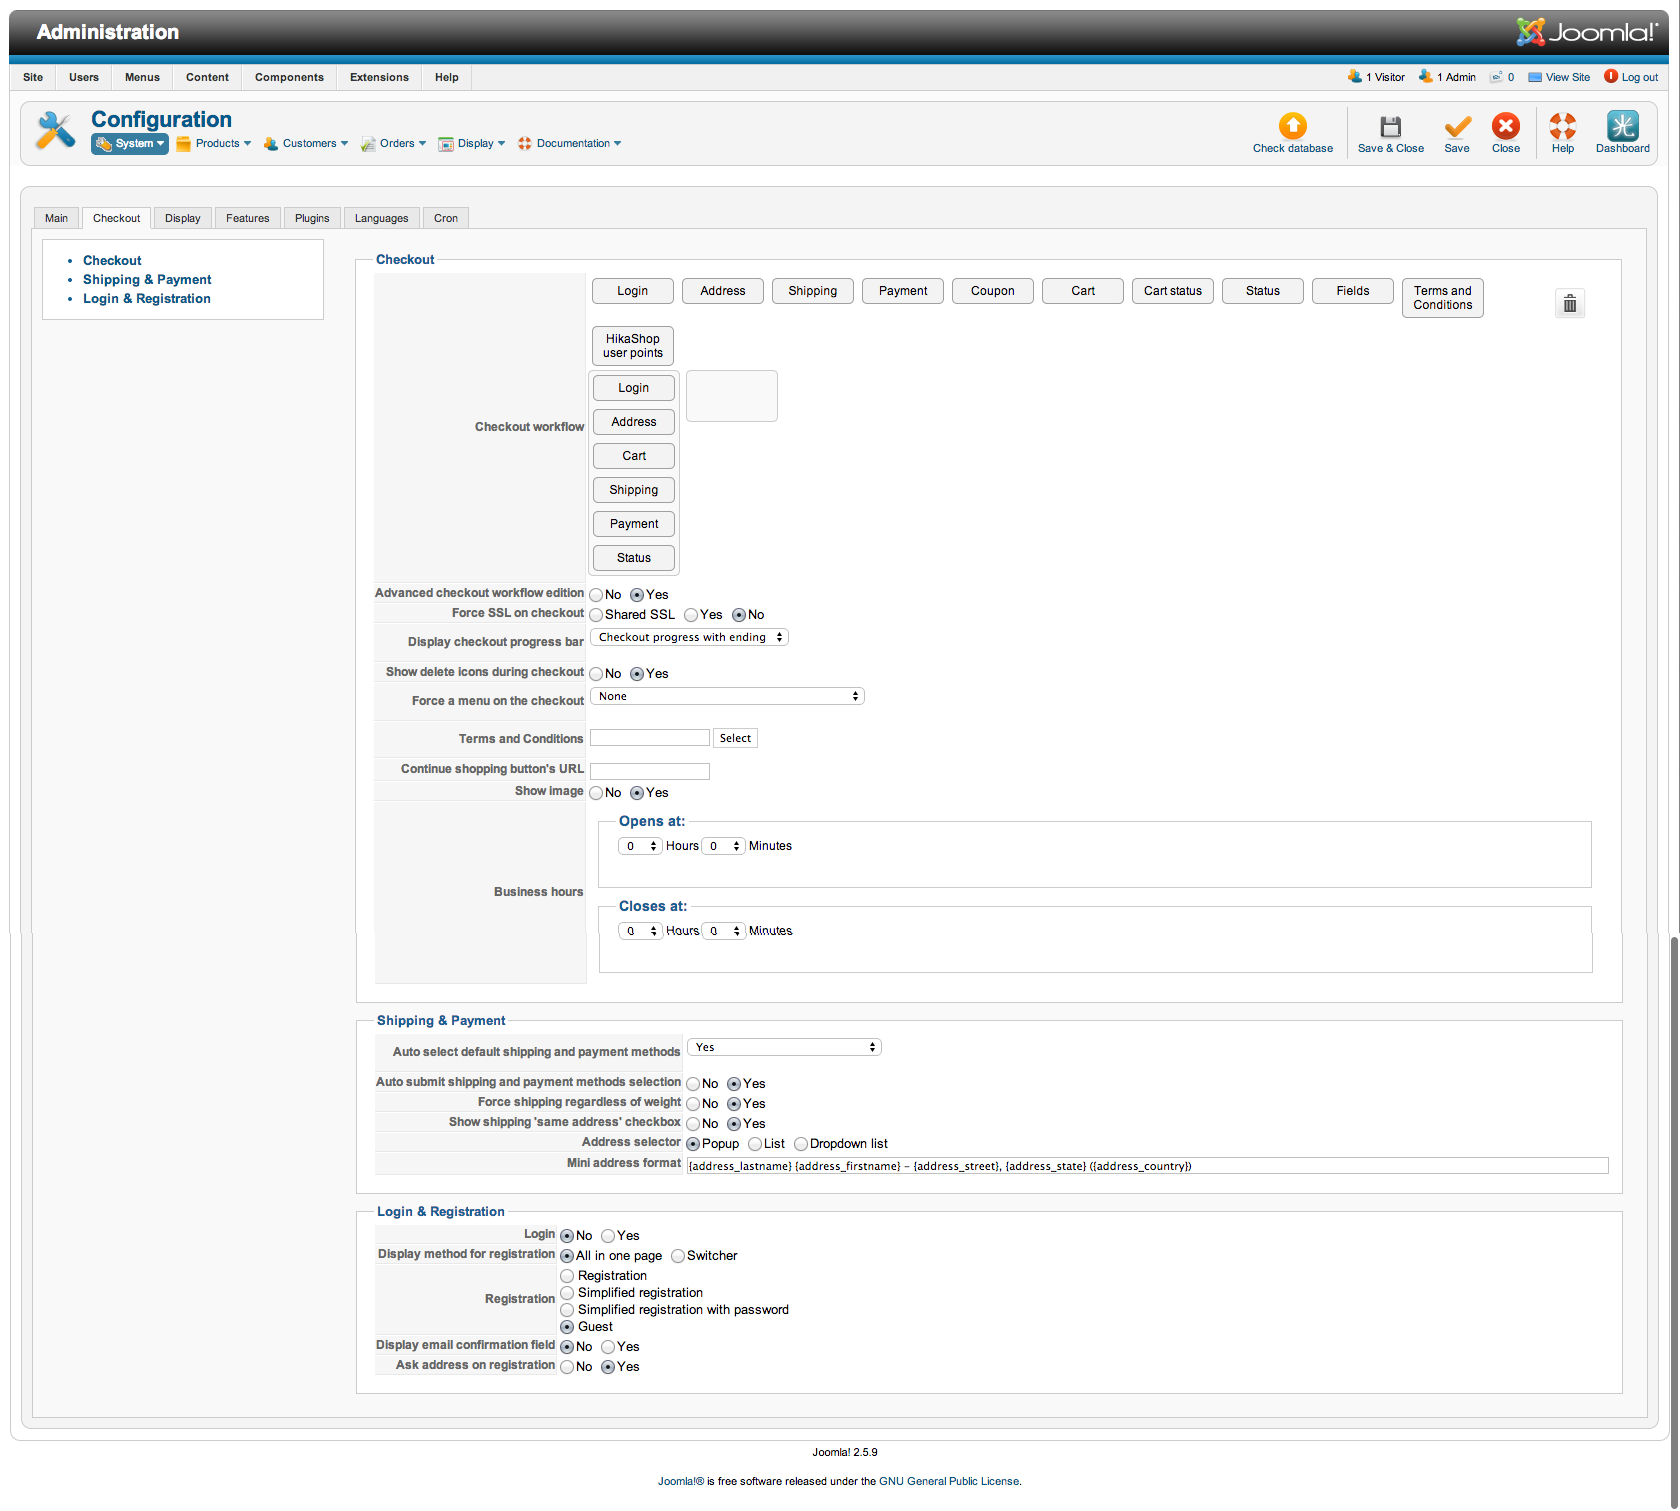Select No for Show delete icons during checkout
This screenshot has width=1680, height=1511.
[x=596, y=674]
